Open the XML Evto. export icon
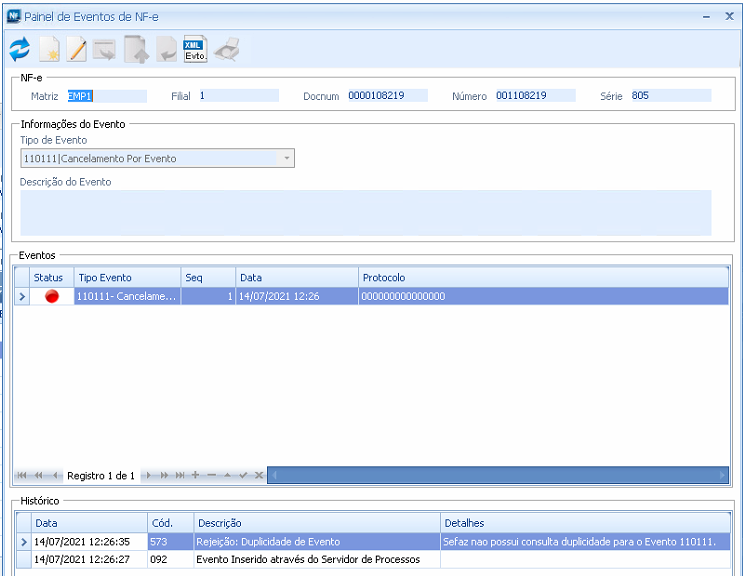The image size is (743, 576). [195, 49]
